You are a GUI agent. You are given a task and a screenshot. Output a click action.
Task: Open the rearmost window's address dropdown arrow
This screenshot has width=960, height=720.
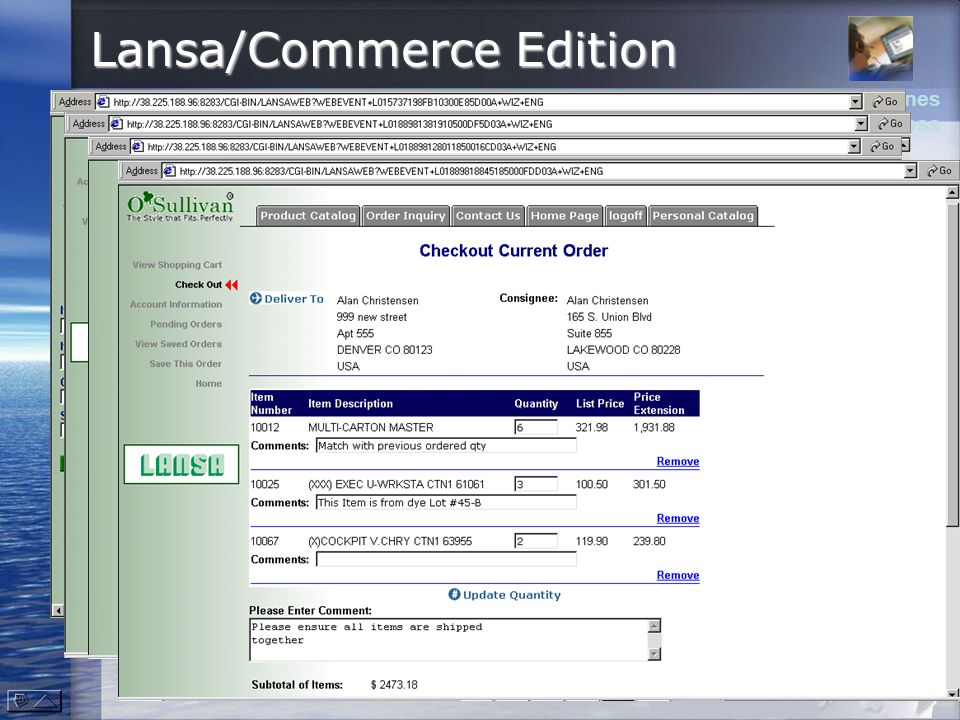click(x=856, y=102)
